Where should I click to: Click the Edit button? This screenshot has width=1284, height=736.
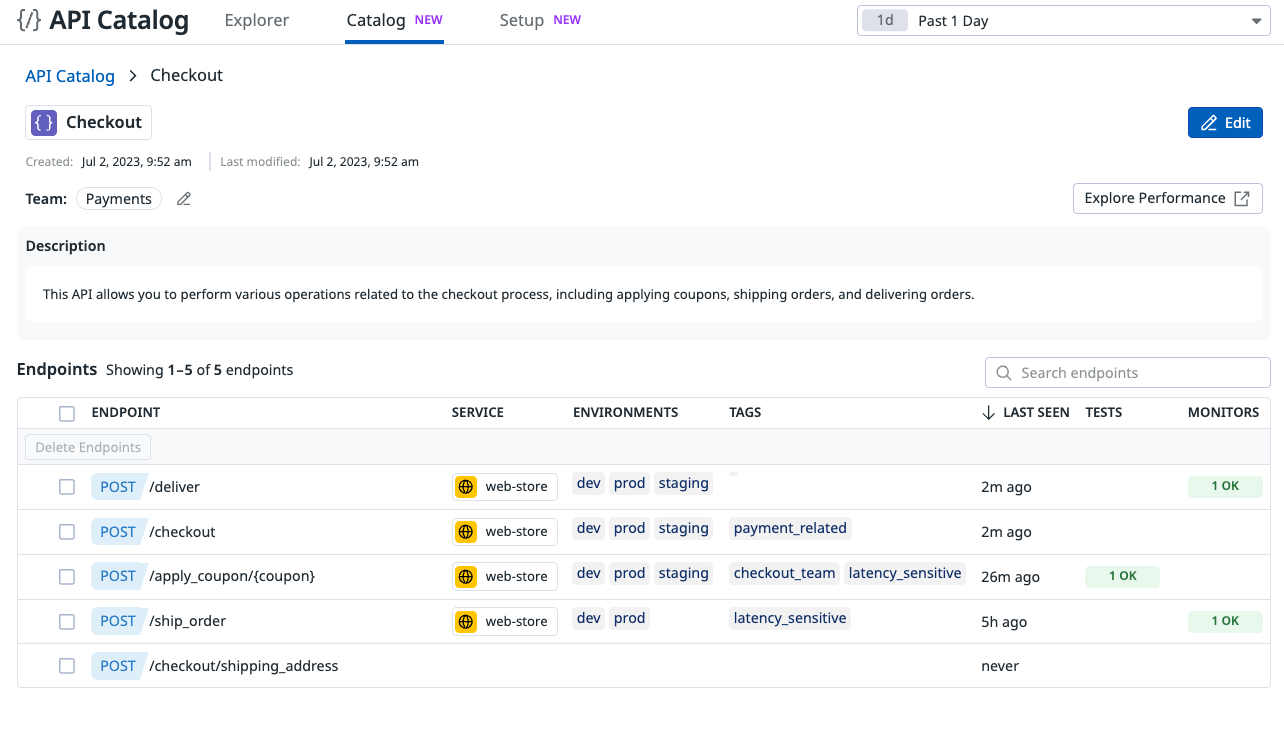pos(1225,122)
